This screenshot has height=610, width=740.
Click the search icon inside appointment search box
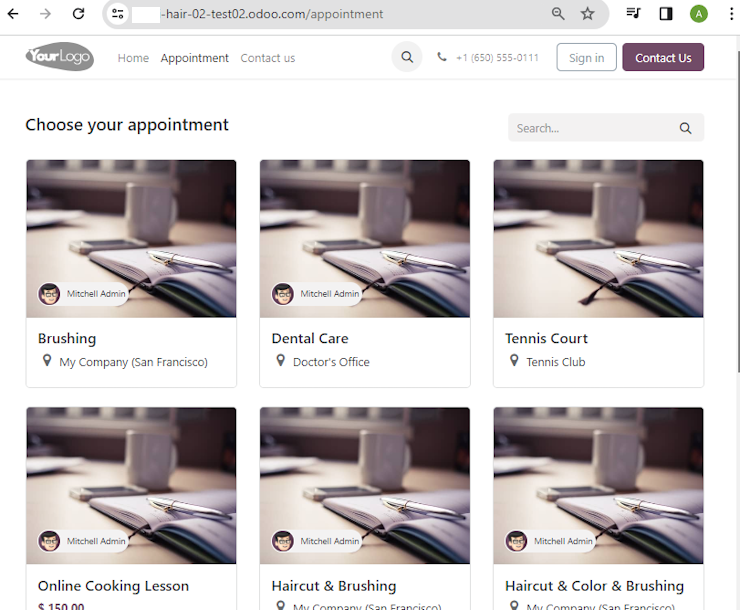coord(685,128)
